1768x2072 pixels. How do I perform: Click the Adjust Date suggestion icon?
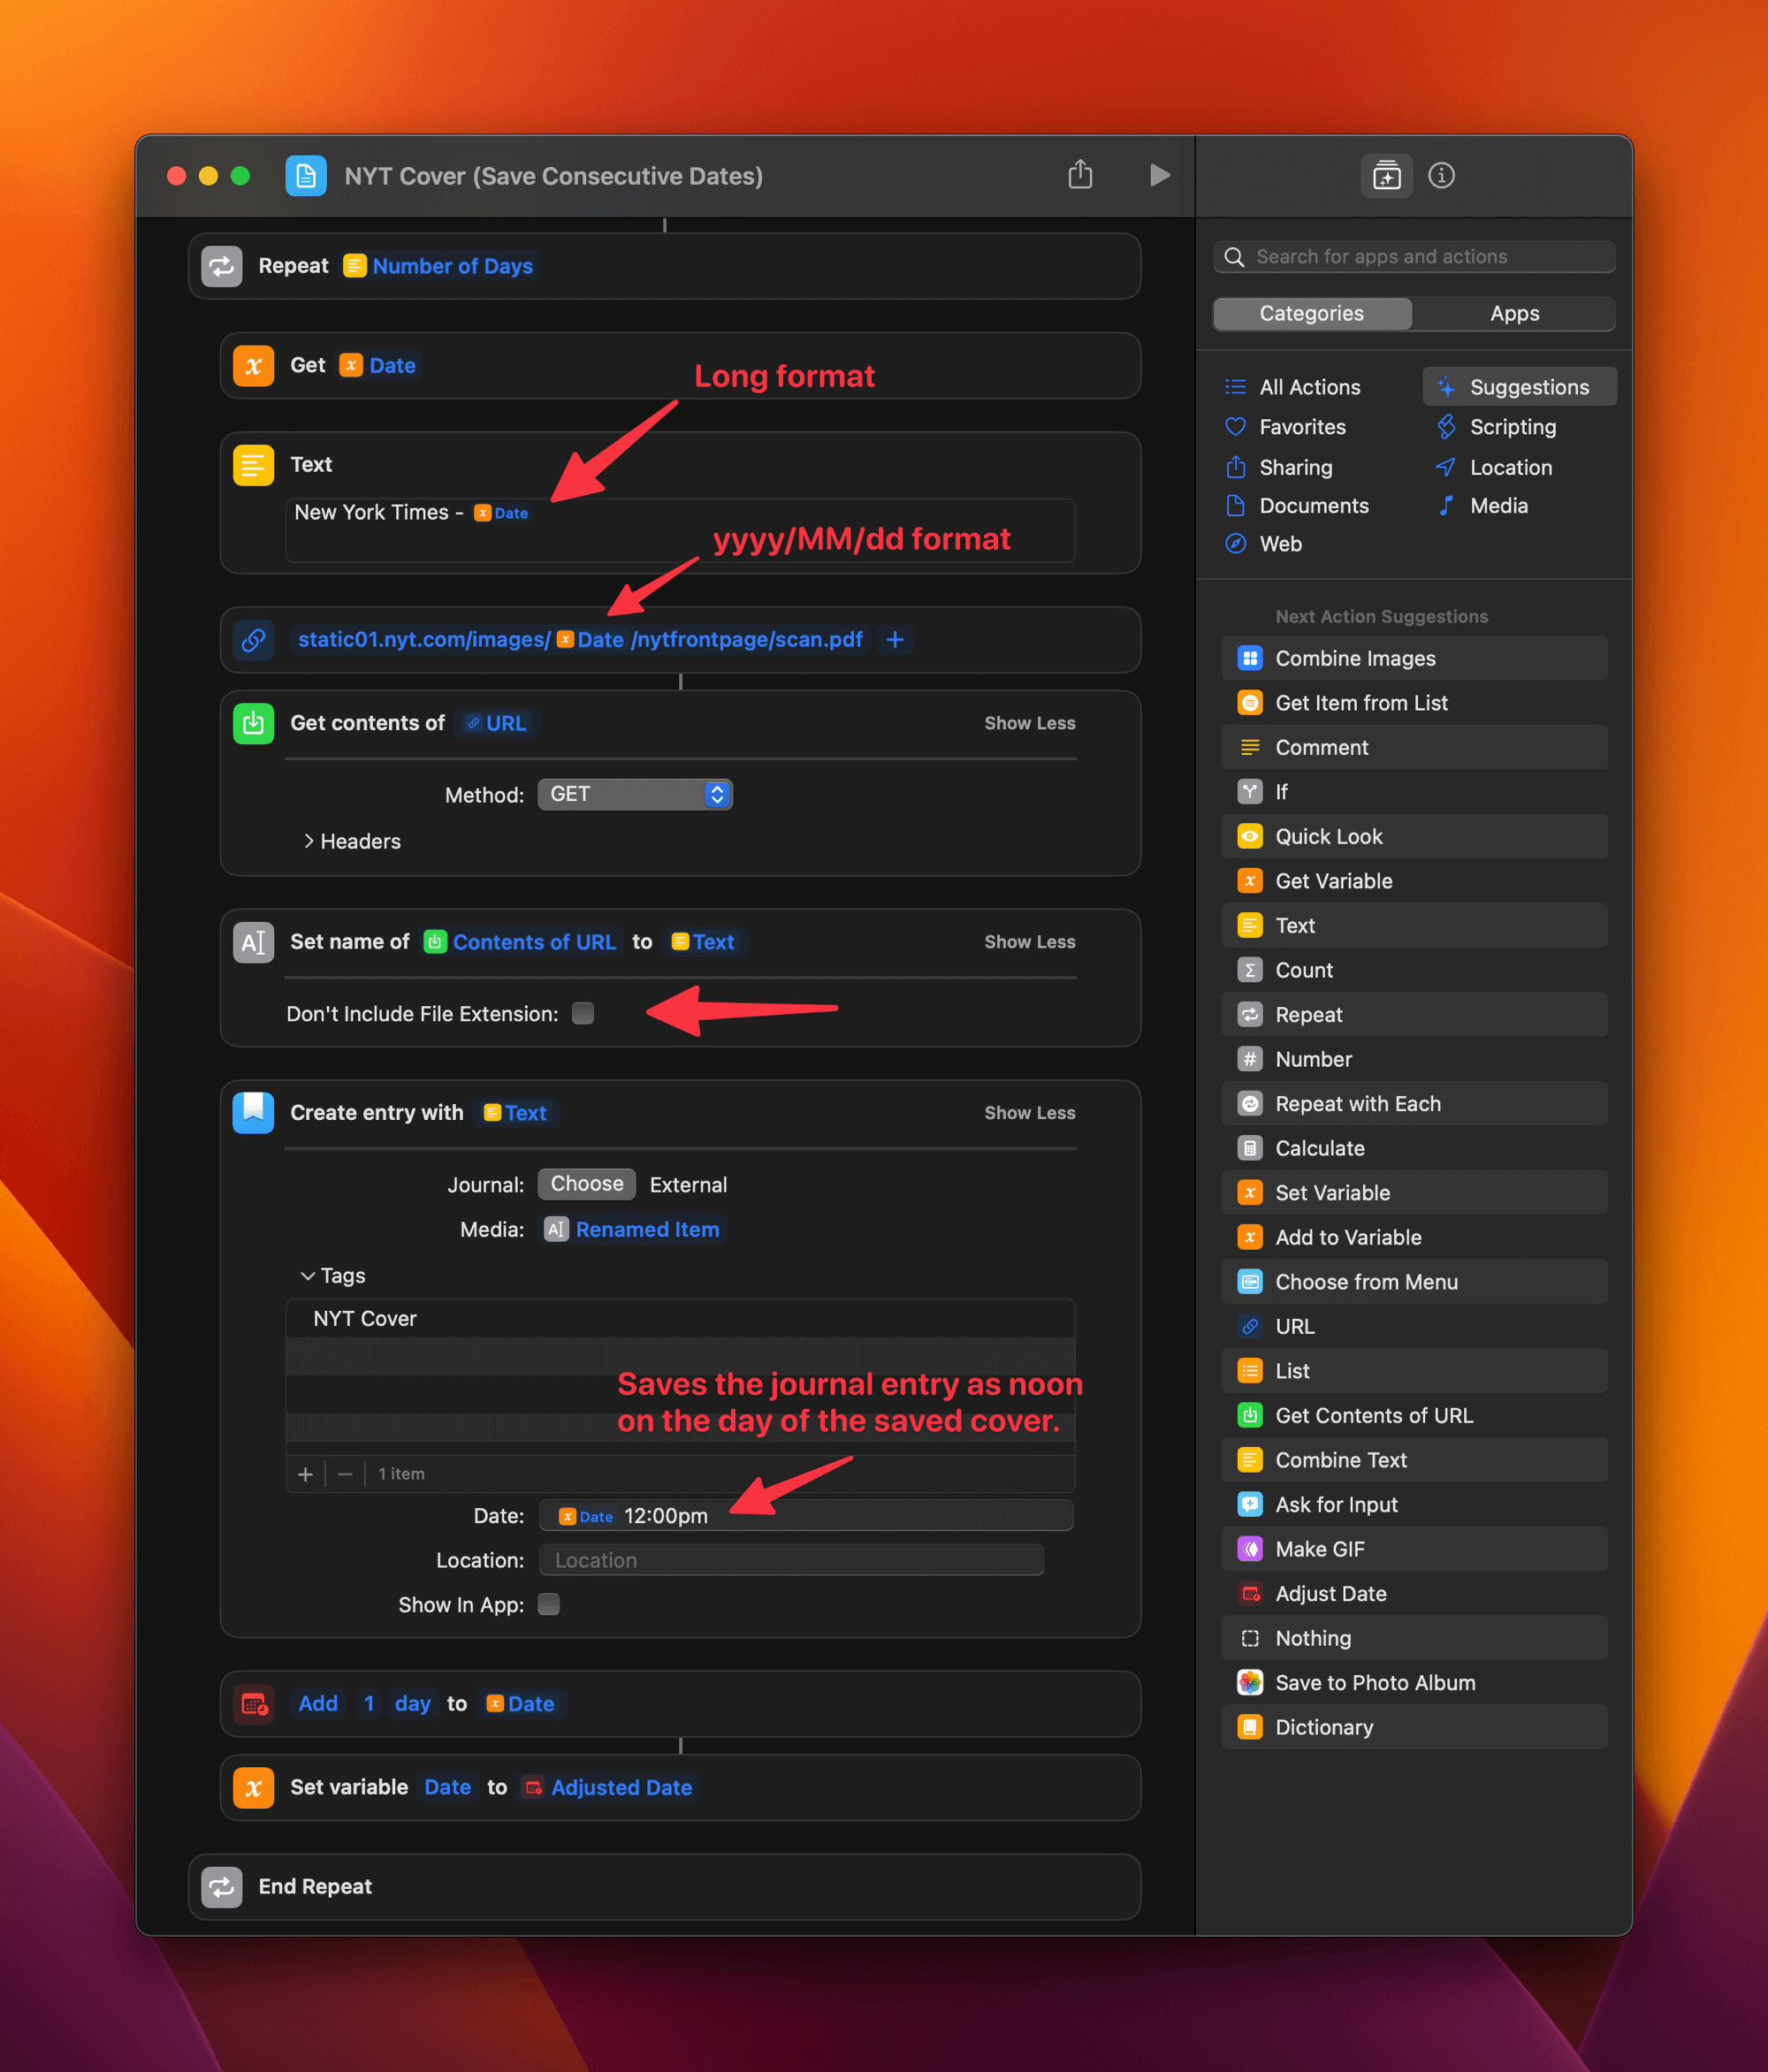[1250, 1594]
